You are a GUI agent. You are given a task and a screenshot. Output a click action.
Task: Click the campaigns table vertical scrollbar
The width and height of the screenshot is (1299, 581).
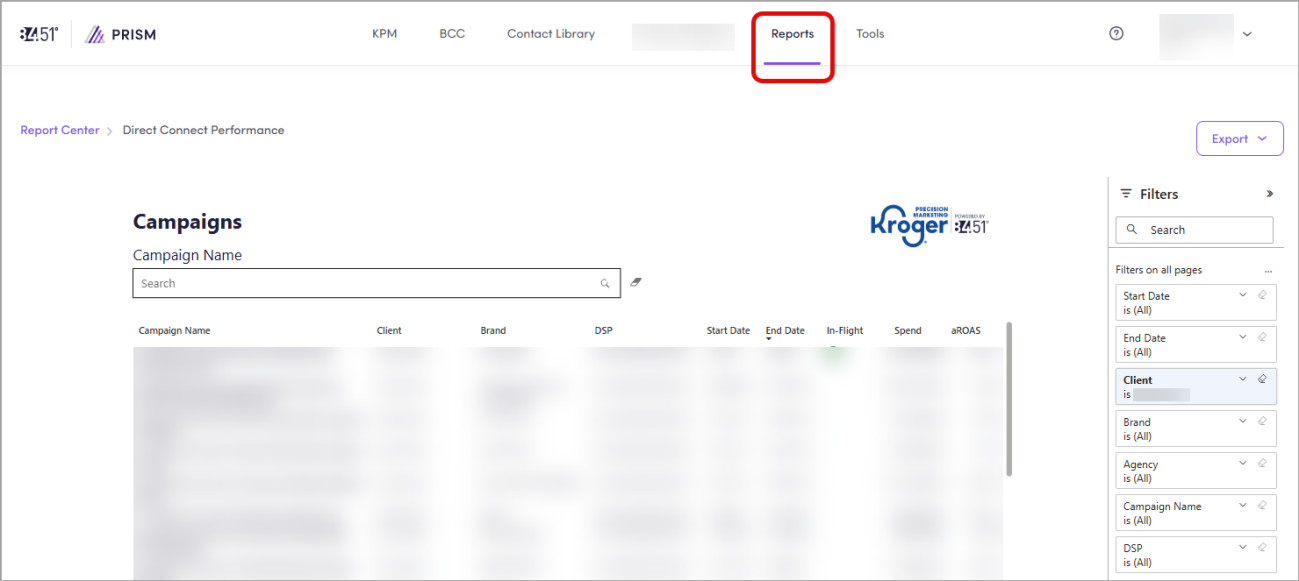(x=1009, y=400)
